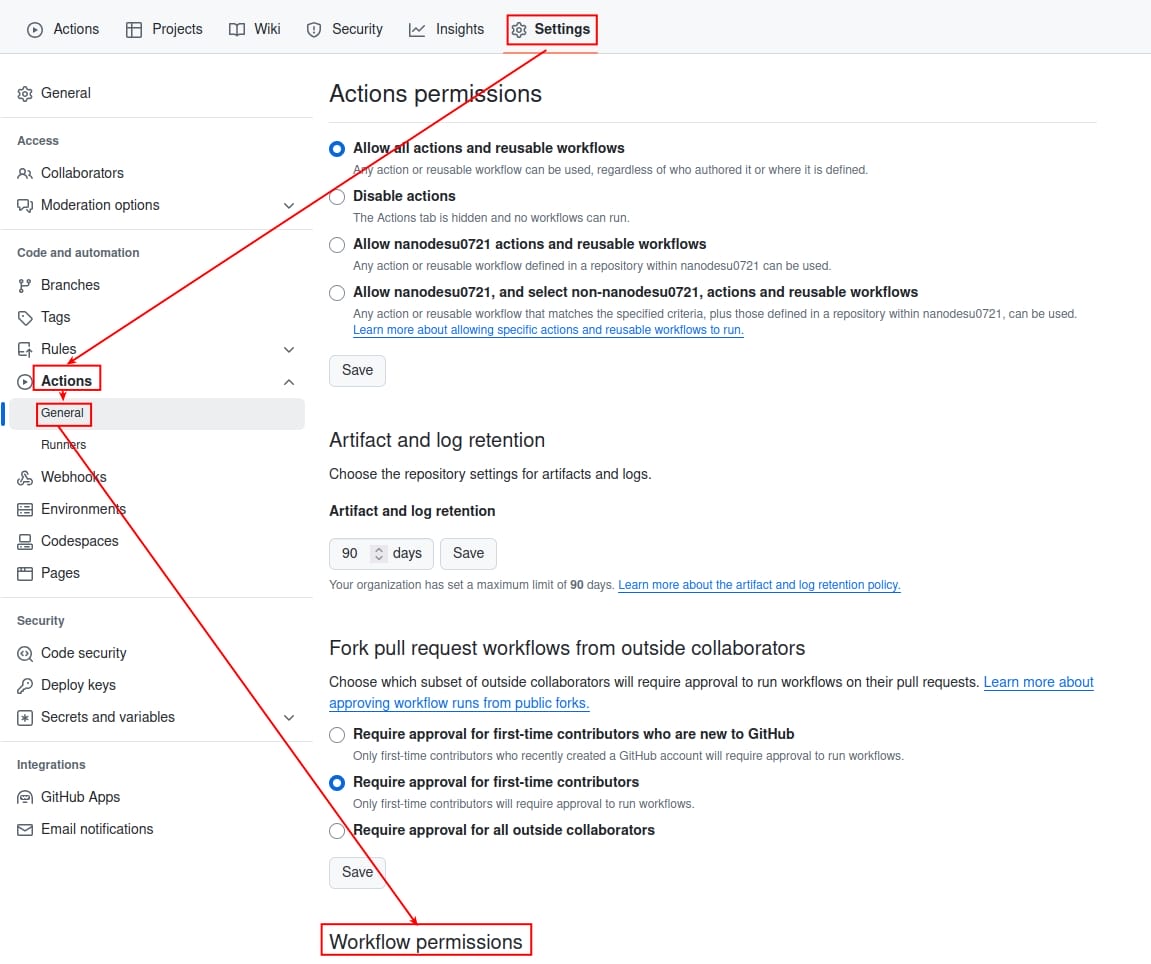
Task: Click the Secrets and variables asterisk icon
Action: pos(25,718)
